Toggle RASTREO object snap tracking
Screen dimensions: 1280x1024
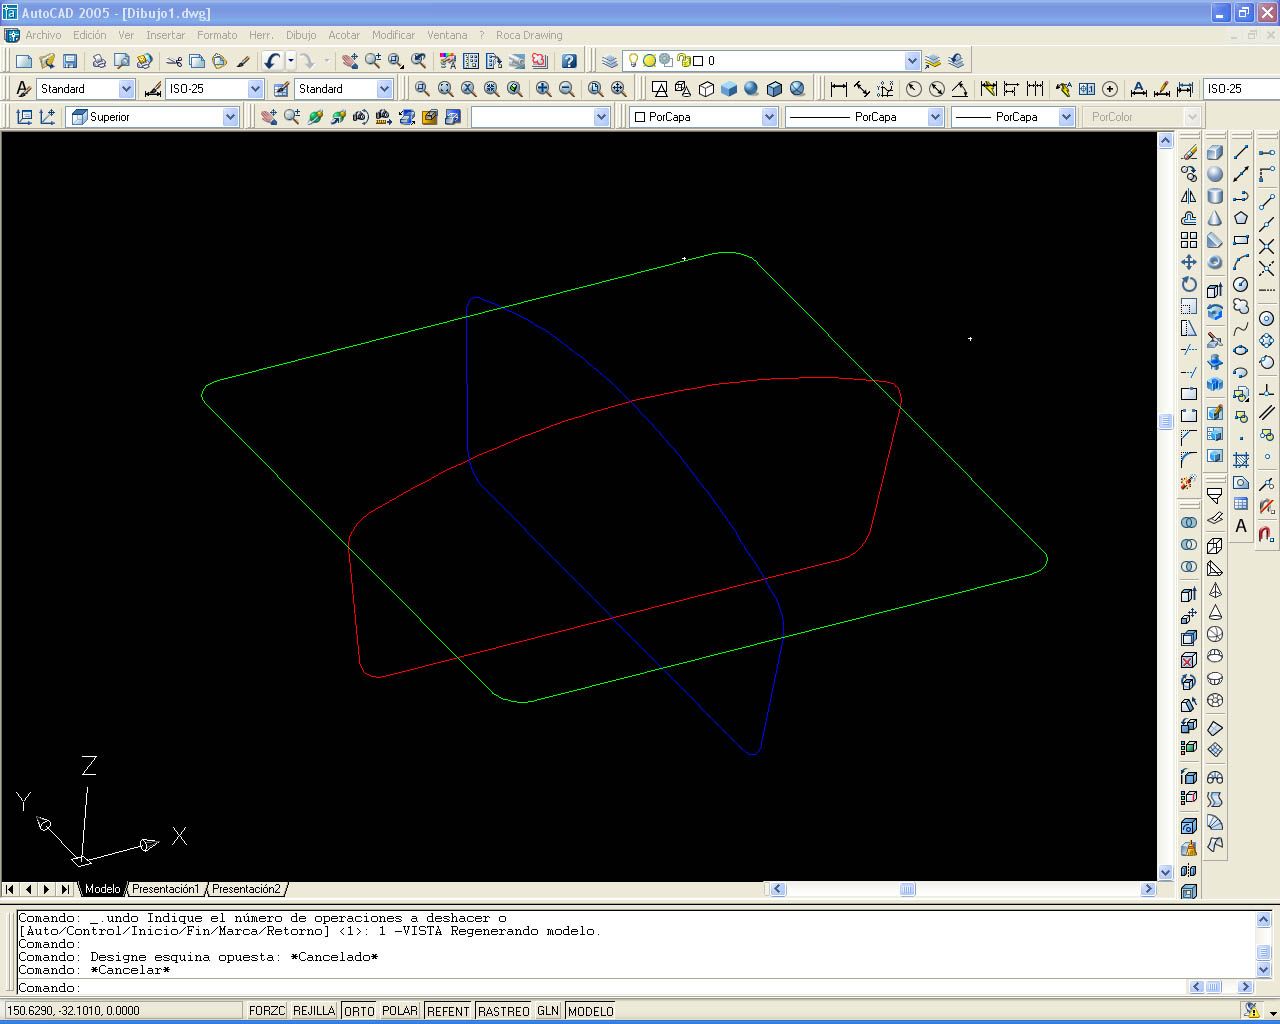504,1011
